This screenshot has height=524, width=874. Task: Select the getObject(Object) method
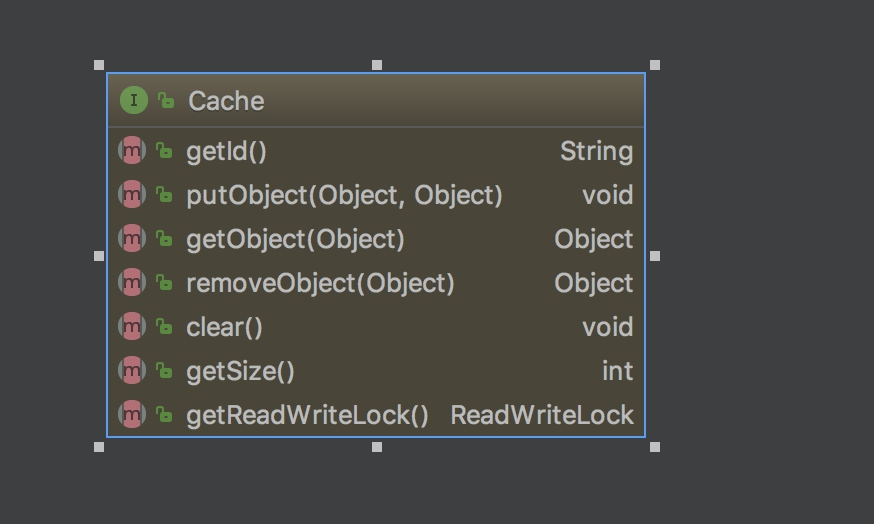295,239
